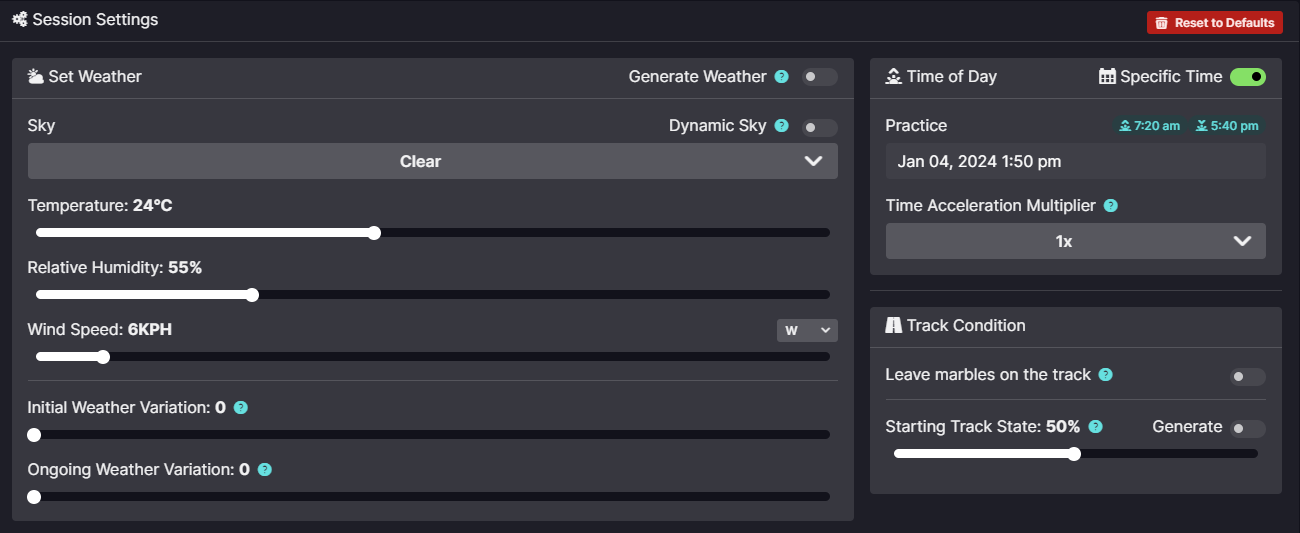Enable the Generate Weather toggle
The width and height of the screenshot is (1300, 533).
(819, 77)
